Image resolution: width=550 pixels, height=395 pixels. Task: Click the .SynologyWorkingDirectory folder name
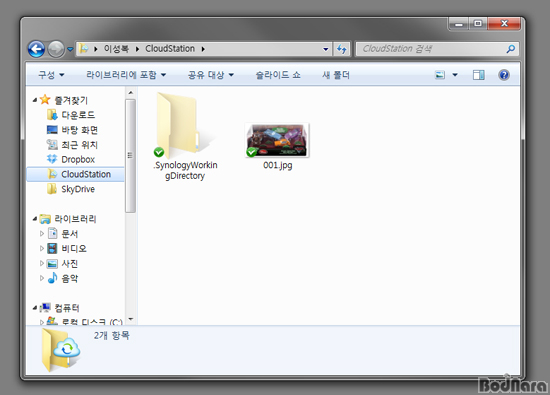pos(185,170)
